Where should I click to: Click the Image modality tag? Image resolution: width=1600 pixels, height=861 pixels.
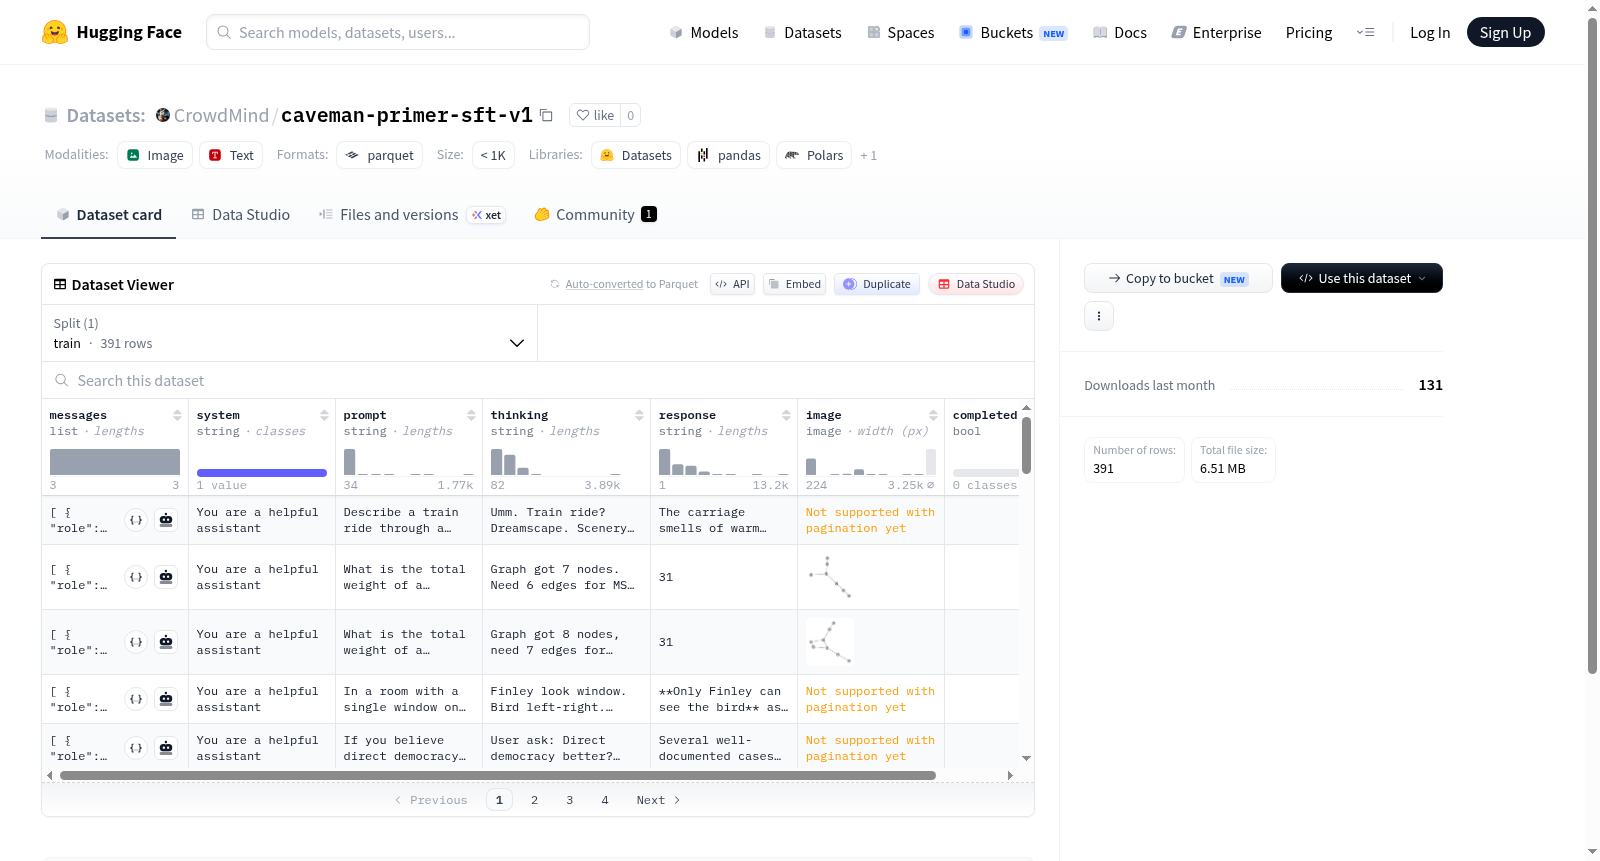pyautogui.click(x=155, y=155)
